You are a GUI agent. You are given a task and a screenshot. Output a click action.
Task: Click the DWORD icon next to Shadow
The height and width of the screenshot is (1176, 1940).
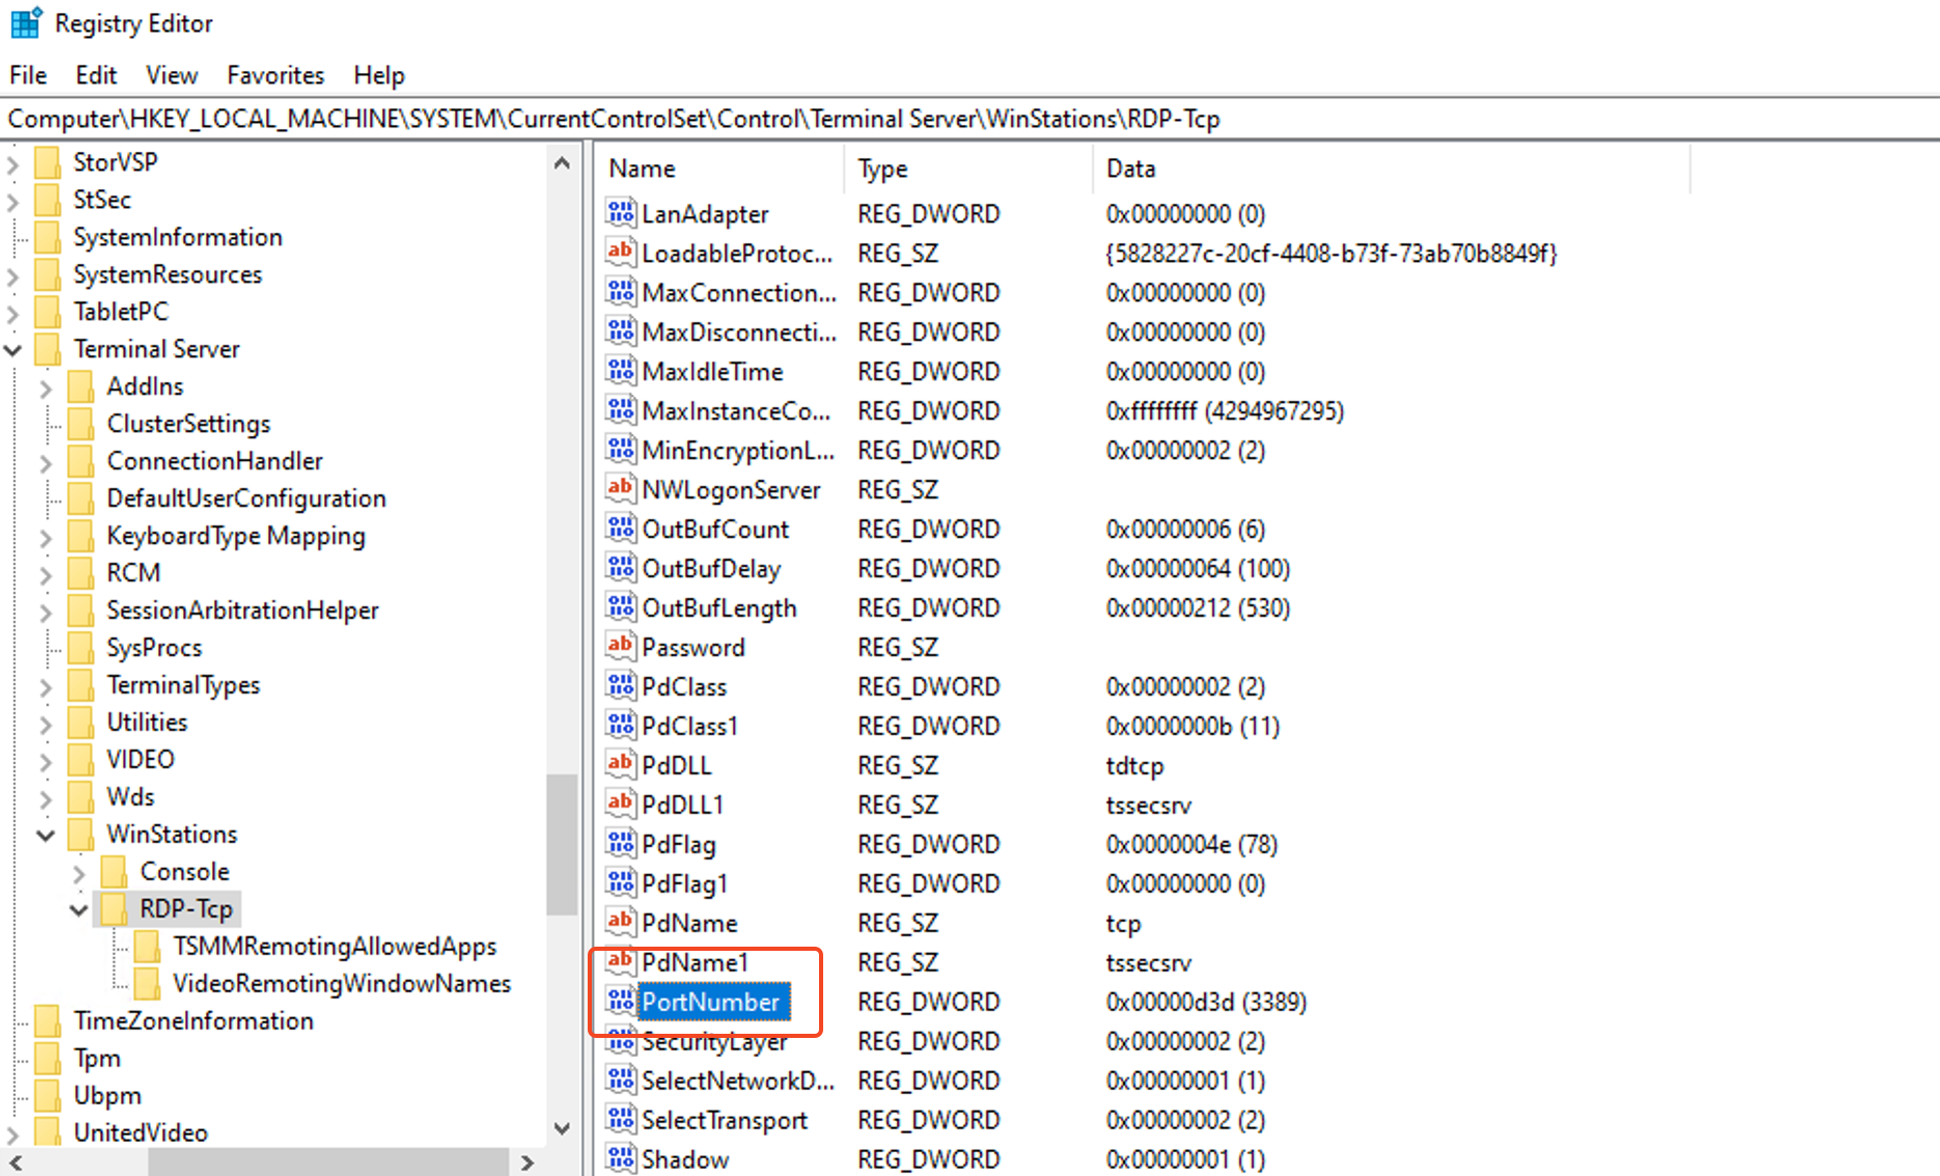pyautogui.click(x=620, y=1158)
